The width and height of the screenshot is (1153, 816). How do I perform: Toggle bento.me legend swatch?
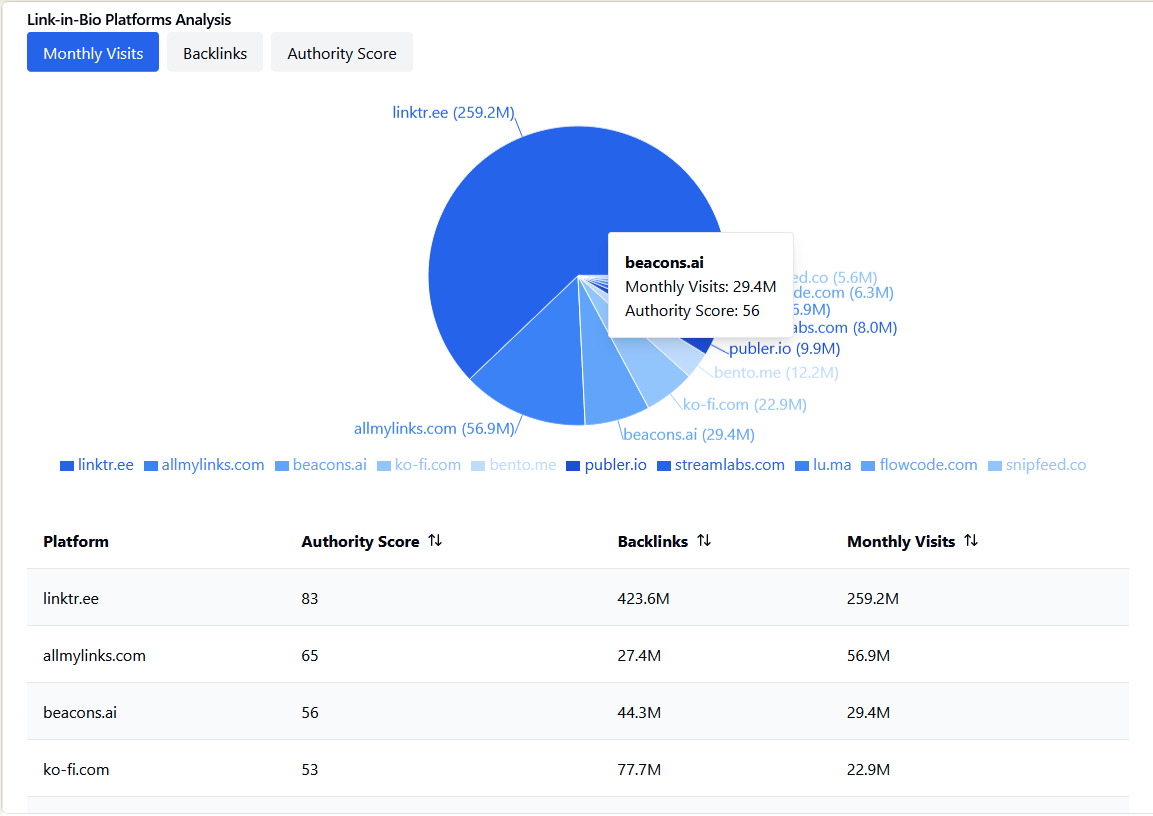(x=478, y=466)
